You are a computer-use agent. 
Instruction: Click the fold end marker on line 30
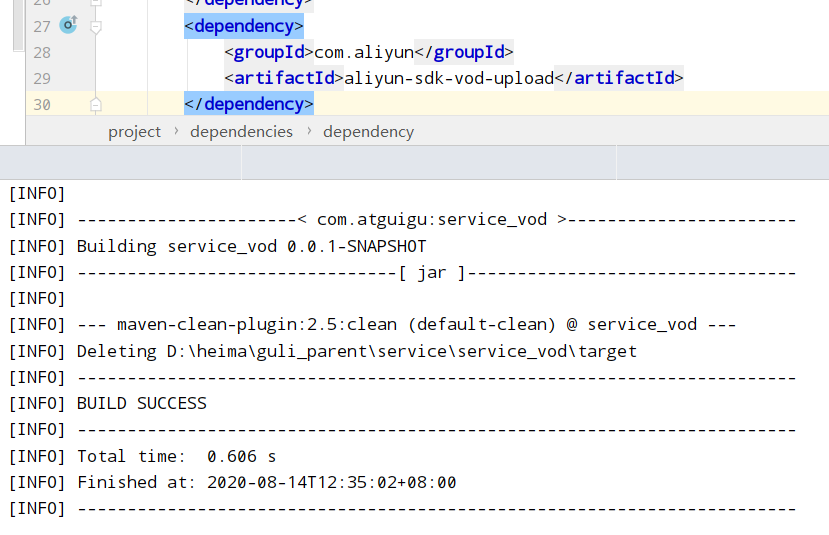tap(96, 104)
